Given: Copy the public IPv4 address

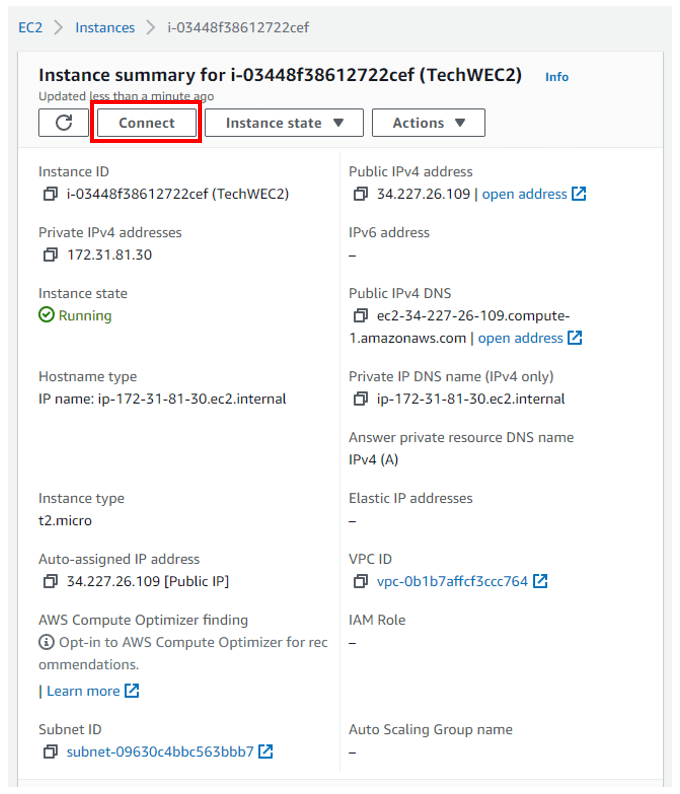Looking at the screenshot, I should (x=361, y=194).
